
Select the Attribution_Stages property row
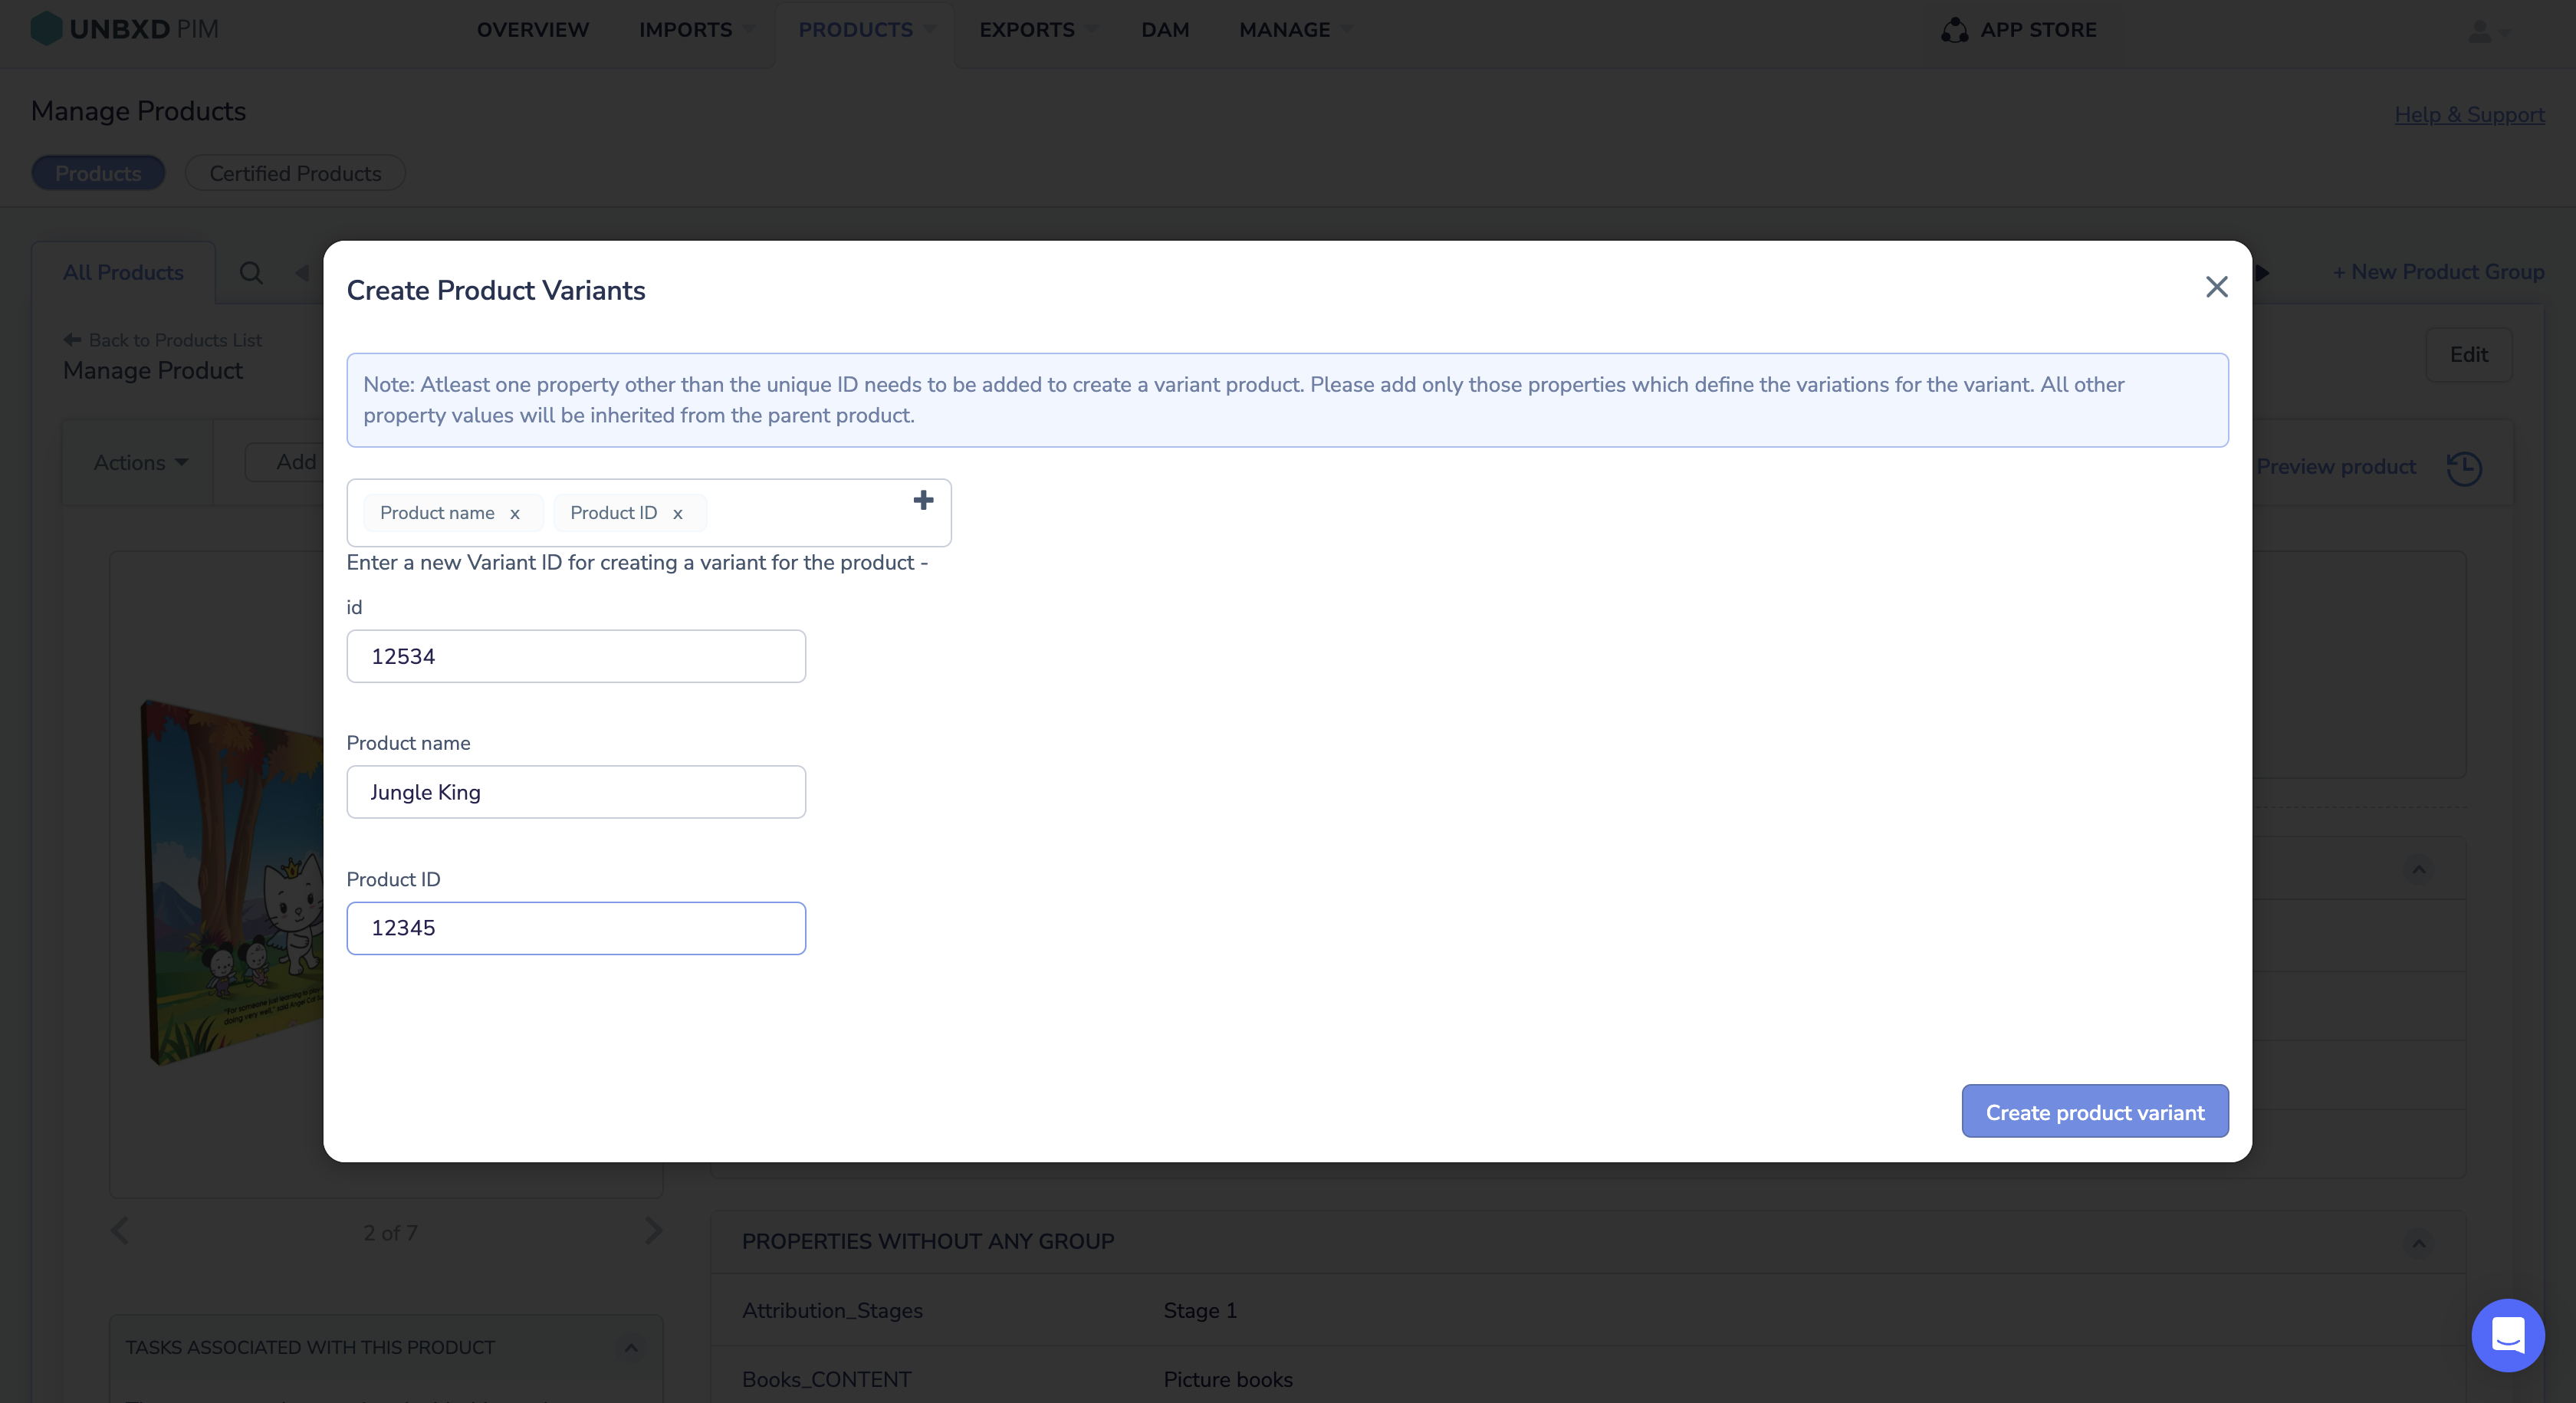pos(1588,1310)
